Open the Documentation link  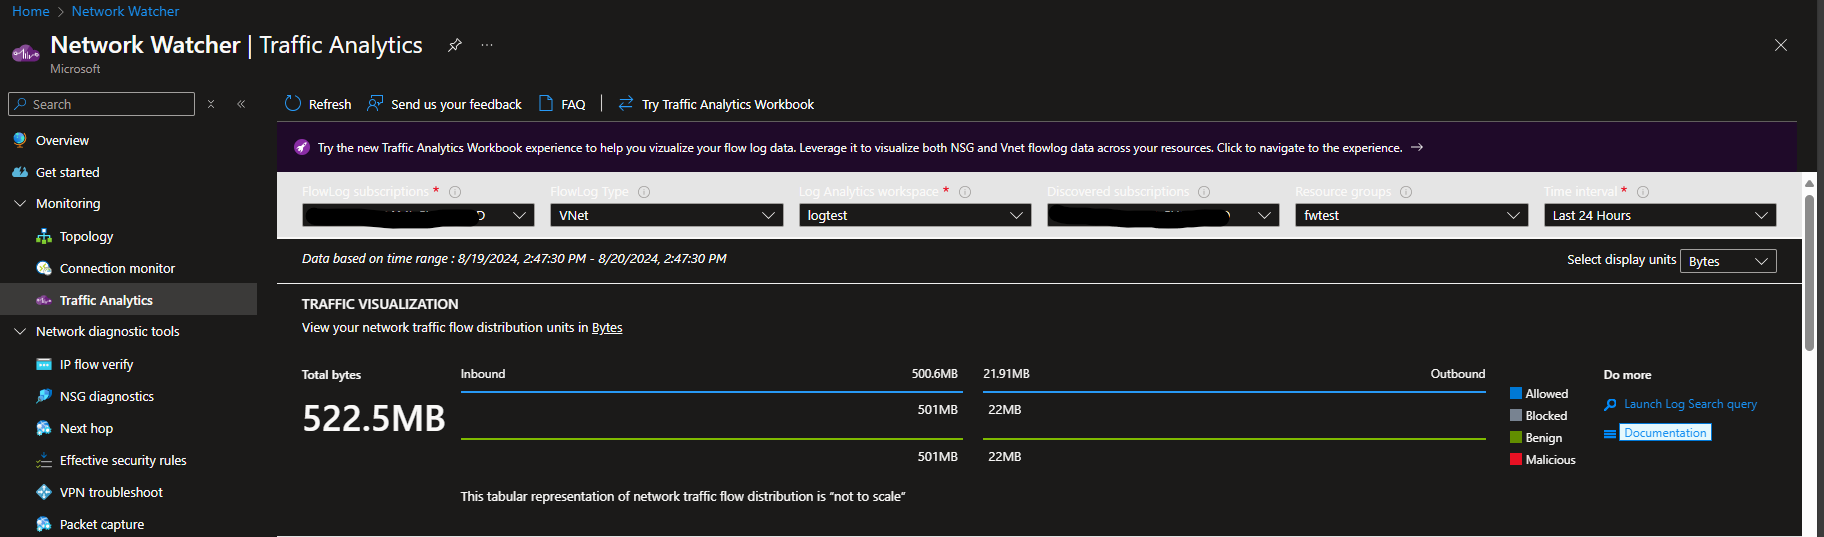coord(1665,433)
